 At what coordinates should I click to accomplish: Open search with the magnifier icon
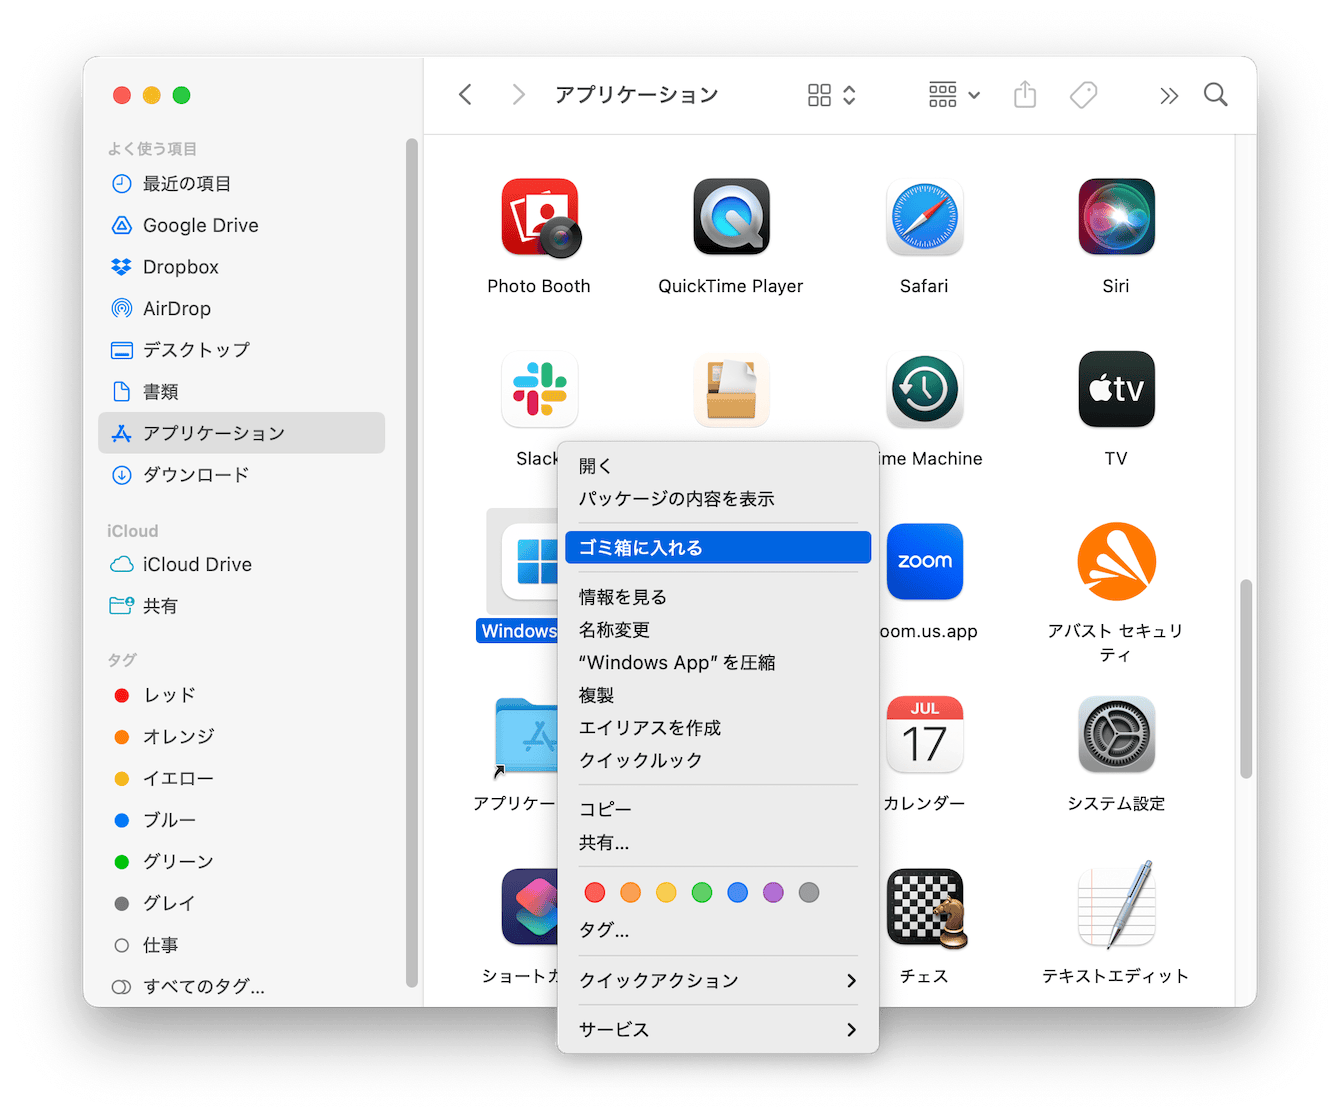1216,95
